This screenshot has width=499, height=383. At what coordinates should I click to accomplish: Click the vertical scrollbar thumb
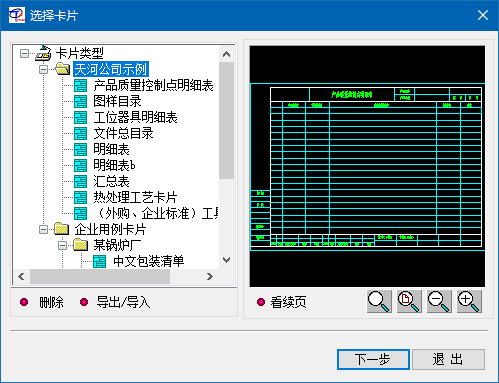coord(227,120)
